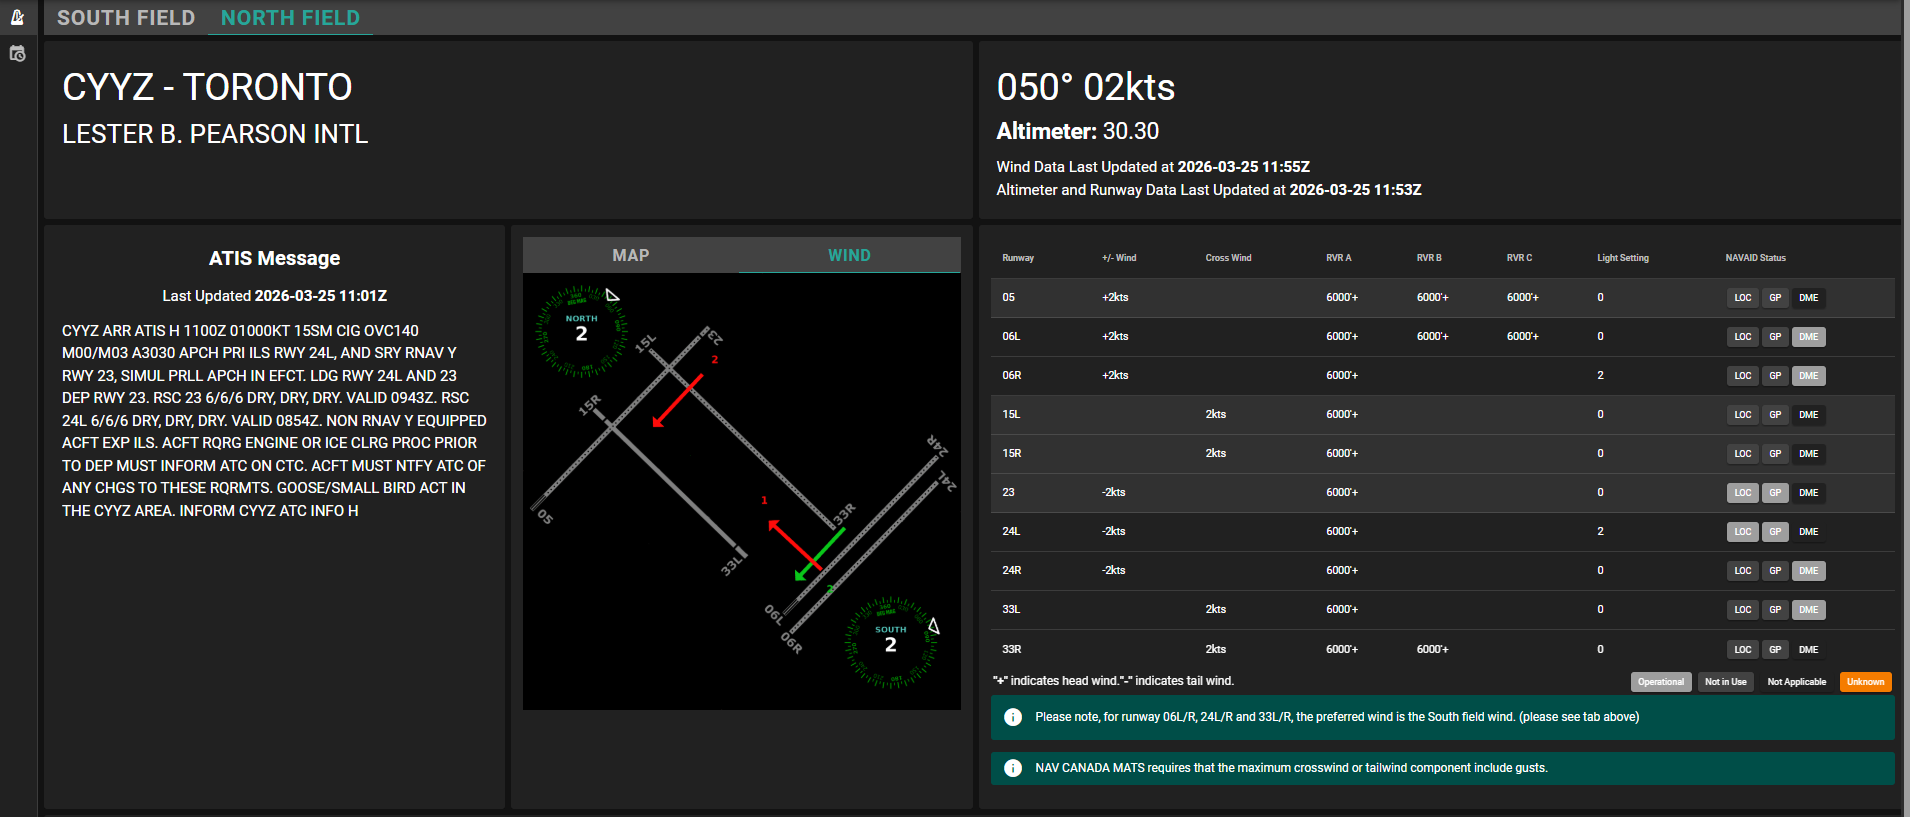Click the RVR B column header
The height and width of the screenshot is (817, 1910).
[x=1429, y=258]
